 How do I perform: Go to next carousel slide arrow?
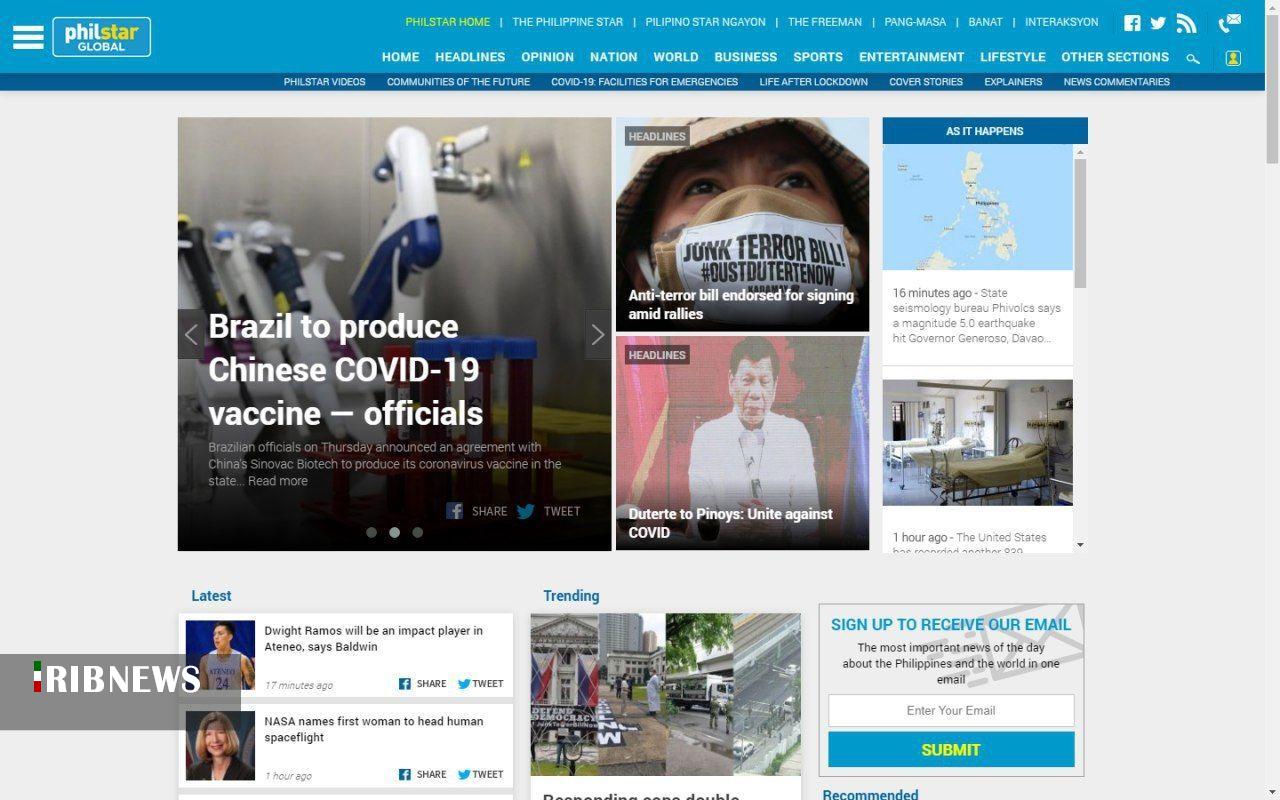click(x=597, y=335)
